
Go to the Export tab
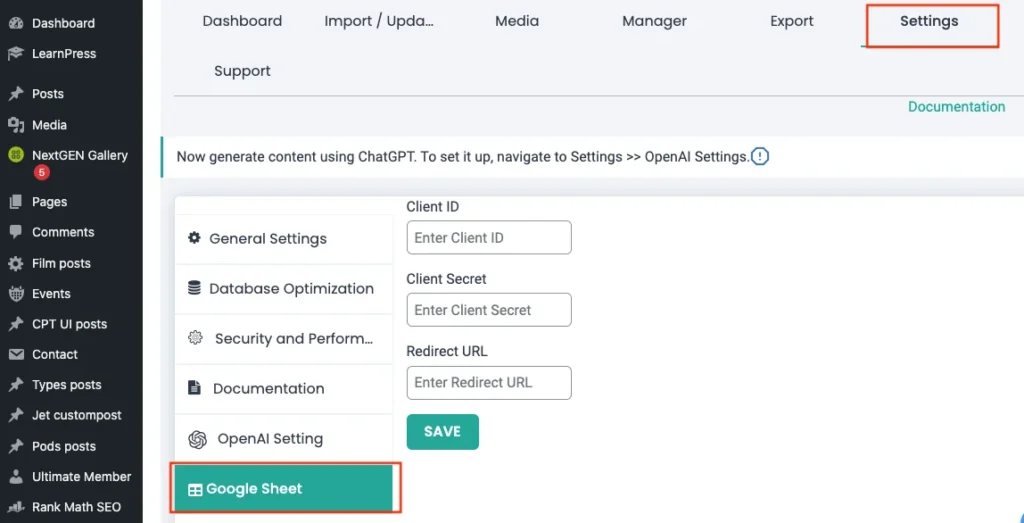click(x=791, y=21)
